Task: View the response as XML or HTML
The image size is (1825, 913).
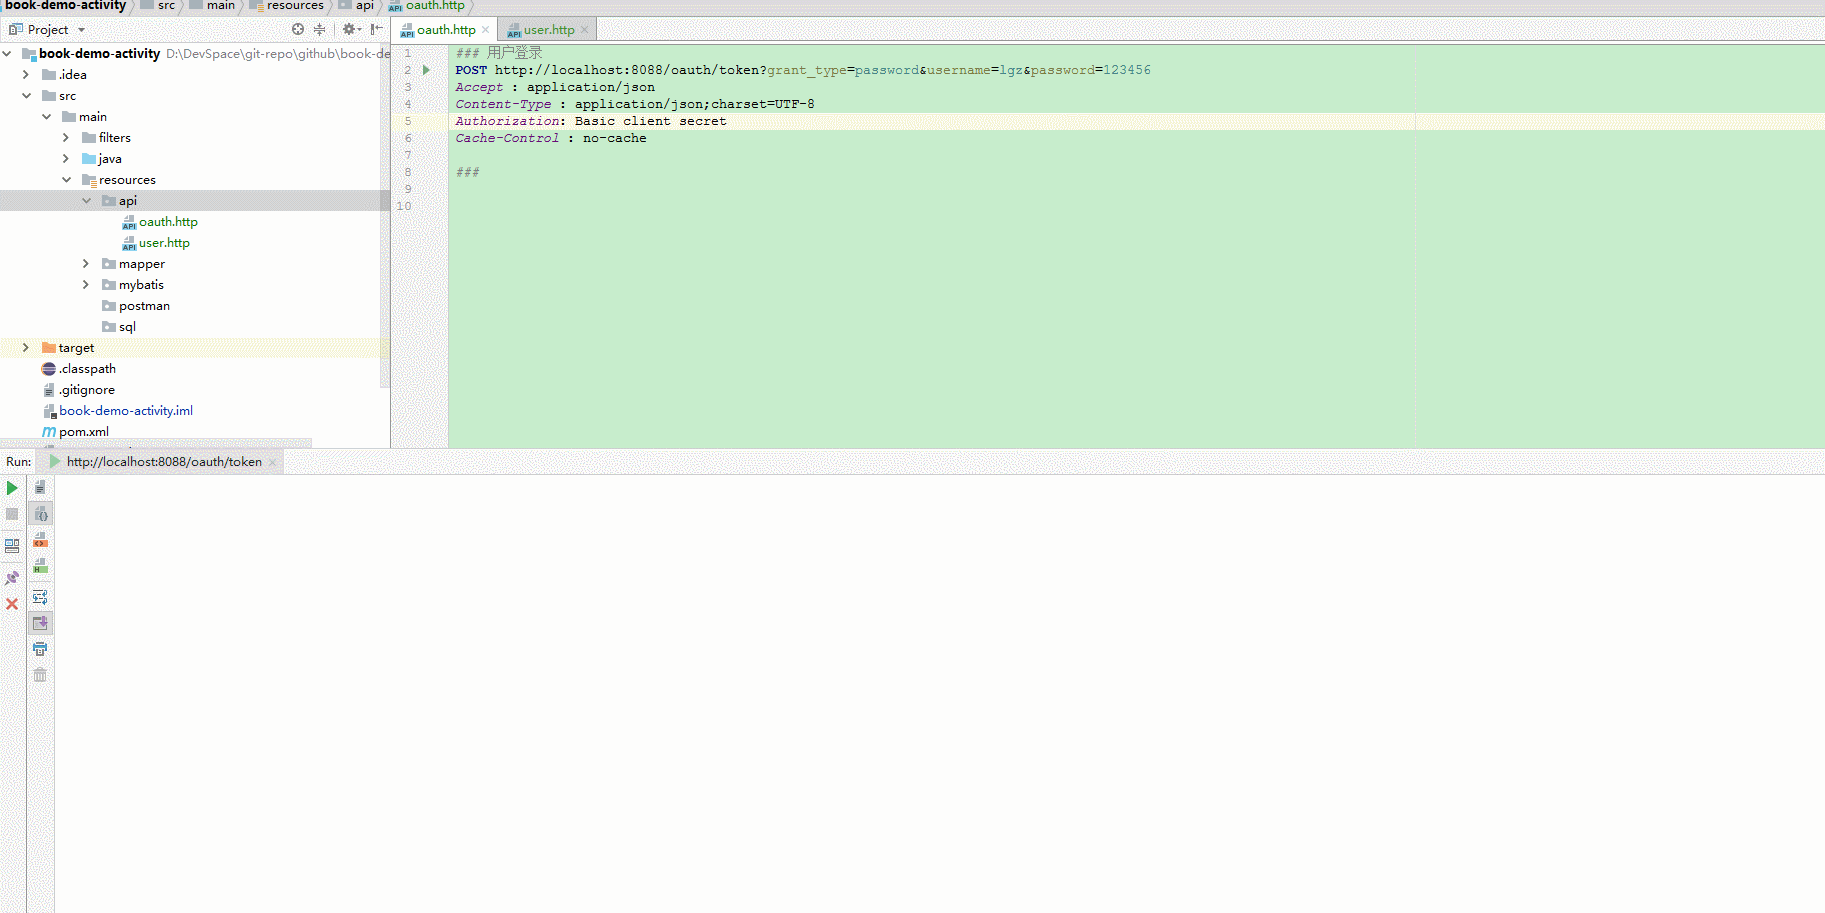Action: 40,540
